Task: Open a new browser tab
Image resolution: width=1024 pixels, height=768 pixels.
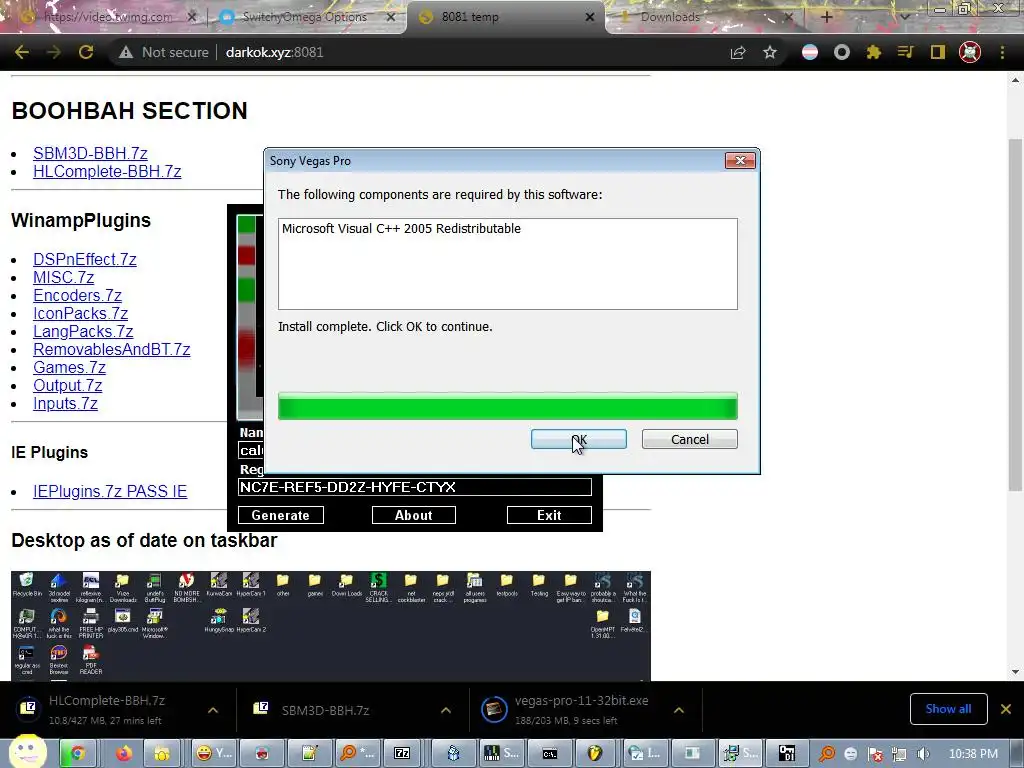Action: click(x=826, y=17)
